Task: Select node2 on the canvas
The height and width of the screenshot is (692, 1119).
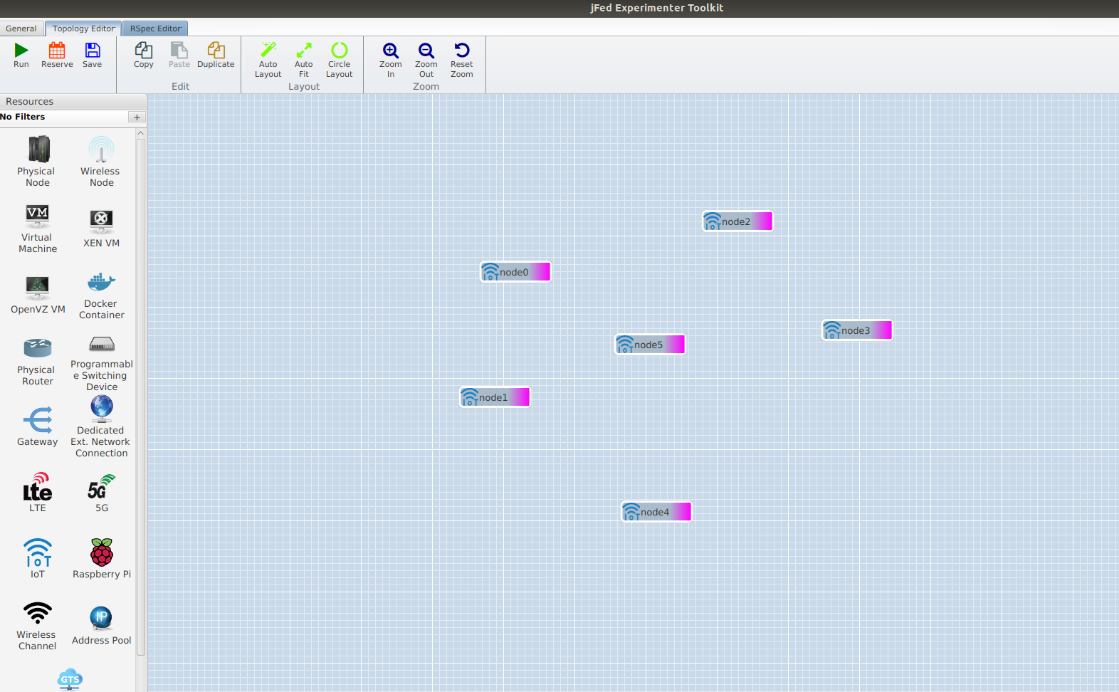Action: click(737, 221)
